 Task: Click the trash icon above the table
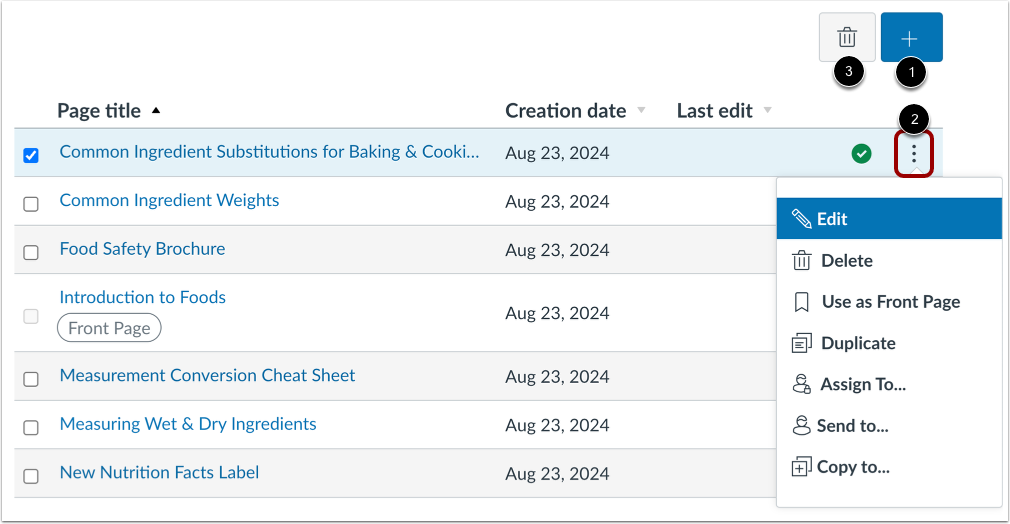pyautogui.click(x=847, y=38)
